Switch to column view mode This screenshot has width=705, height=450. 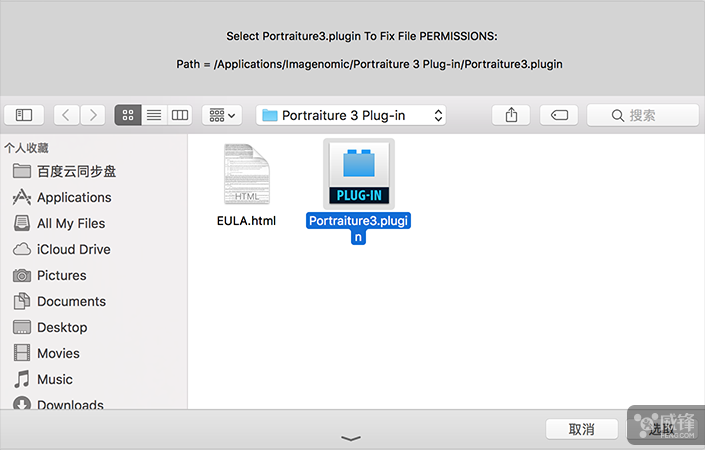click(179, 115)
